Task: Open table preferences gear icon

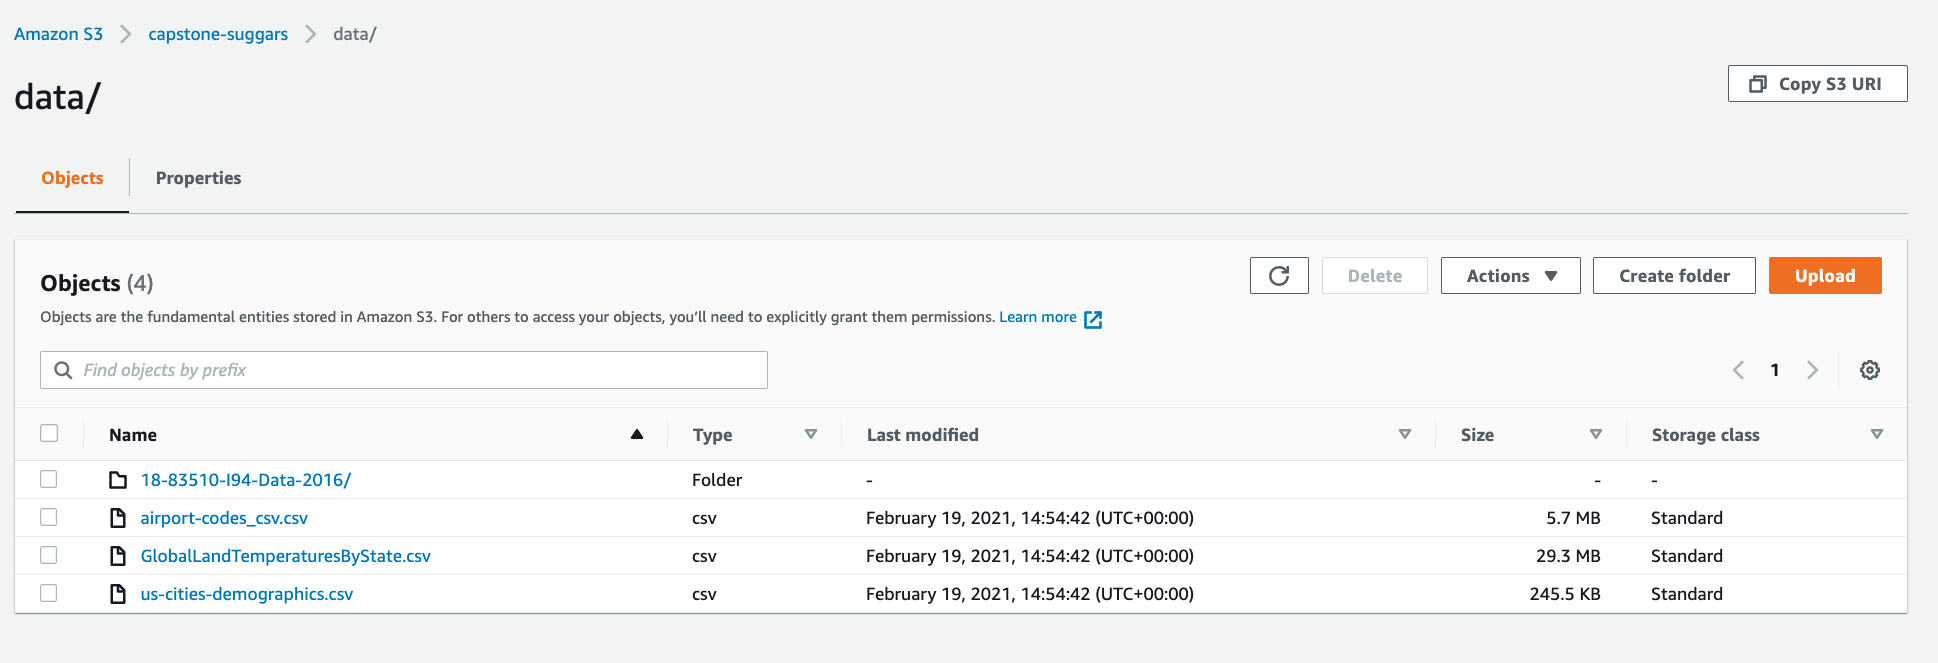Action: pyautogui.click(x=1870, y=370)
